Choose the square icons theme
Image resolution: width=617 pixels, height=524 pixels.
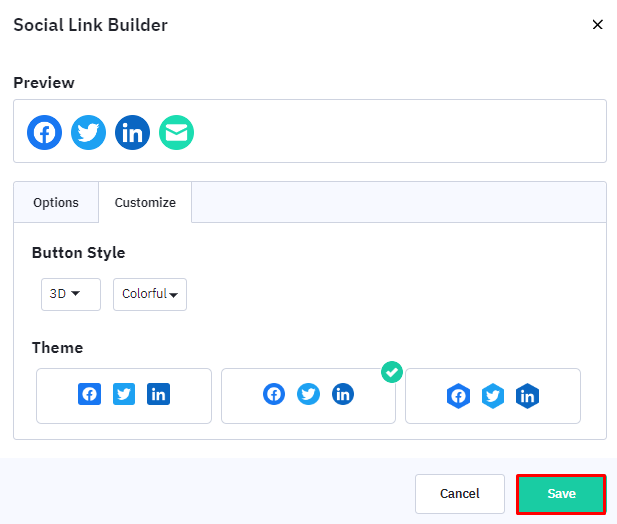pos(124,396)
